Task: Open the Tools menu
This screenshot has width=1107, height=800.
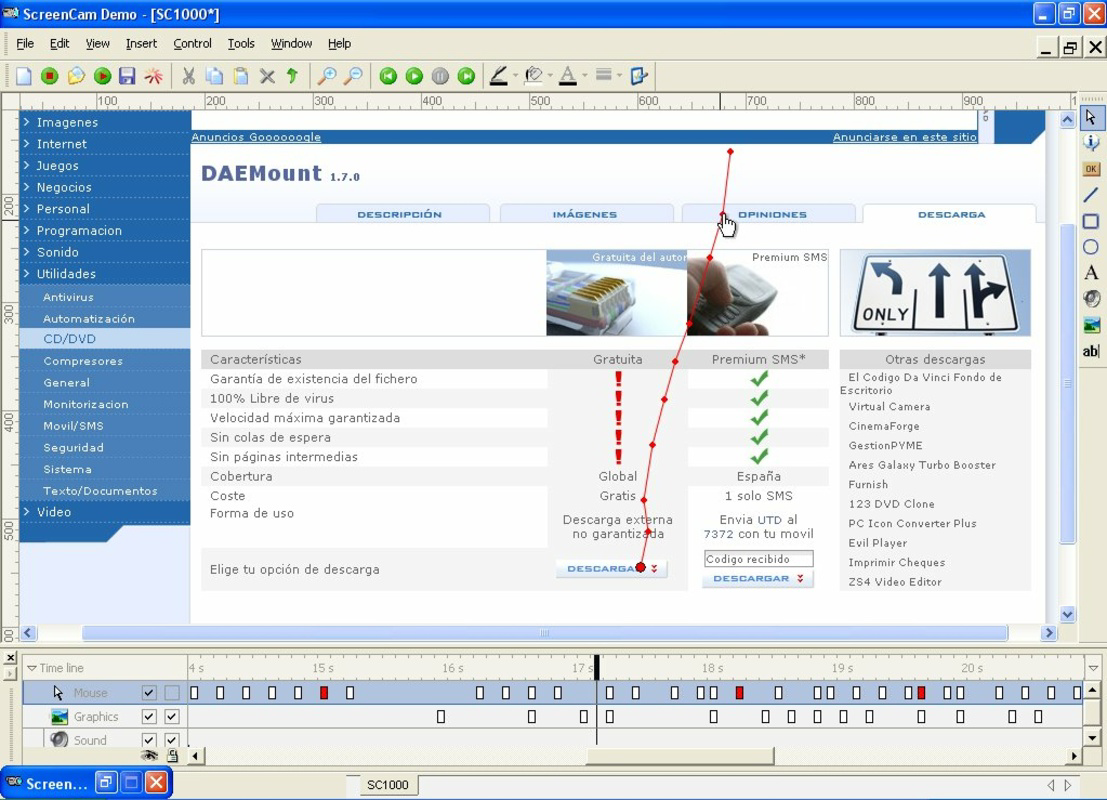Action: 241,44
